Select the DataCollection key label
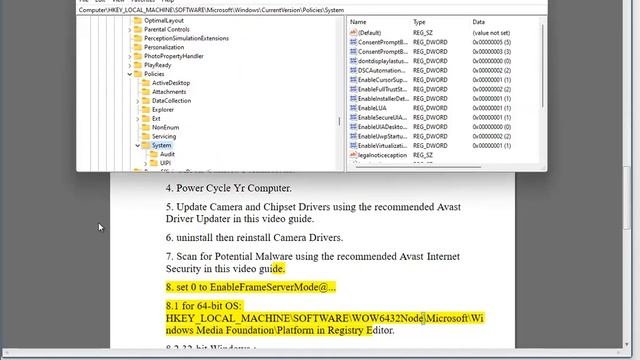Image resolution: width=640 pixels, height=360 pixels. pos(171,100)
